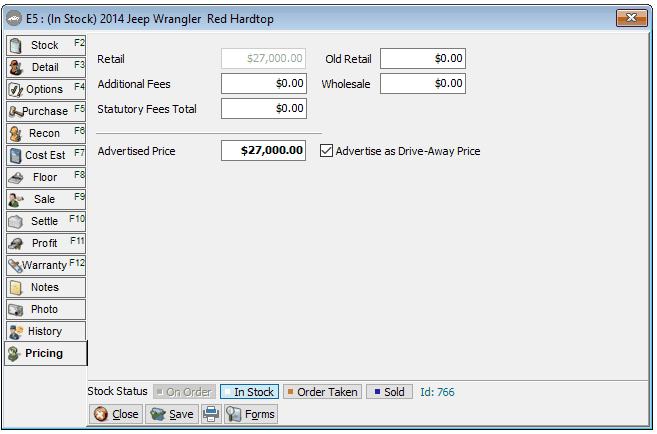
Task: Click the Options tab checkmark icon
Action: [x=16, y=90]
